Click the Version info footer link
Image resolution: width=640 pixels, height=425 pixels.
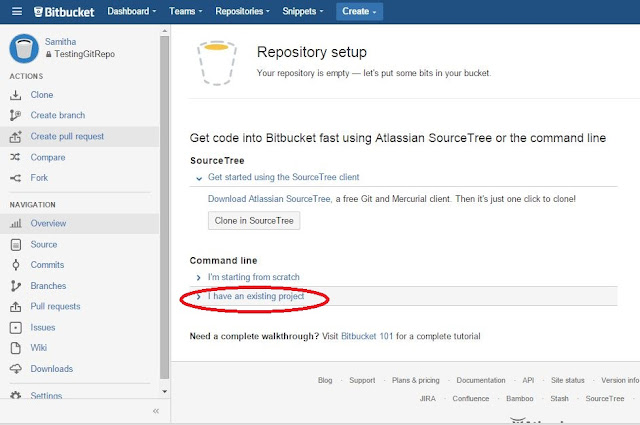point(620,380)
